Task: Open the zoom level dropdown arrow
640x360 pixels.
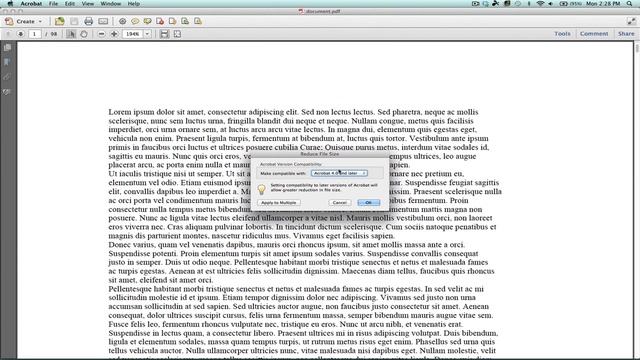Action: point(147,34)
